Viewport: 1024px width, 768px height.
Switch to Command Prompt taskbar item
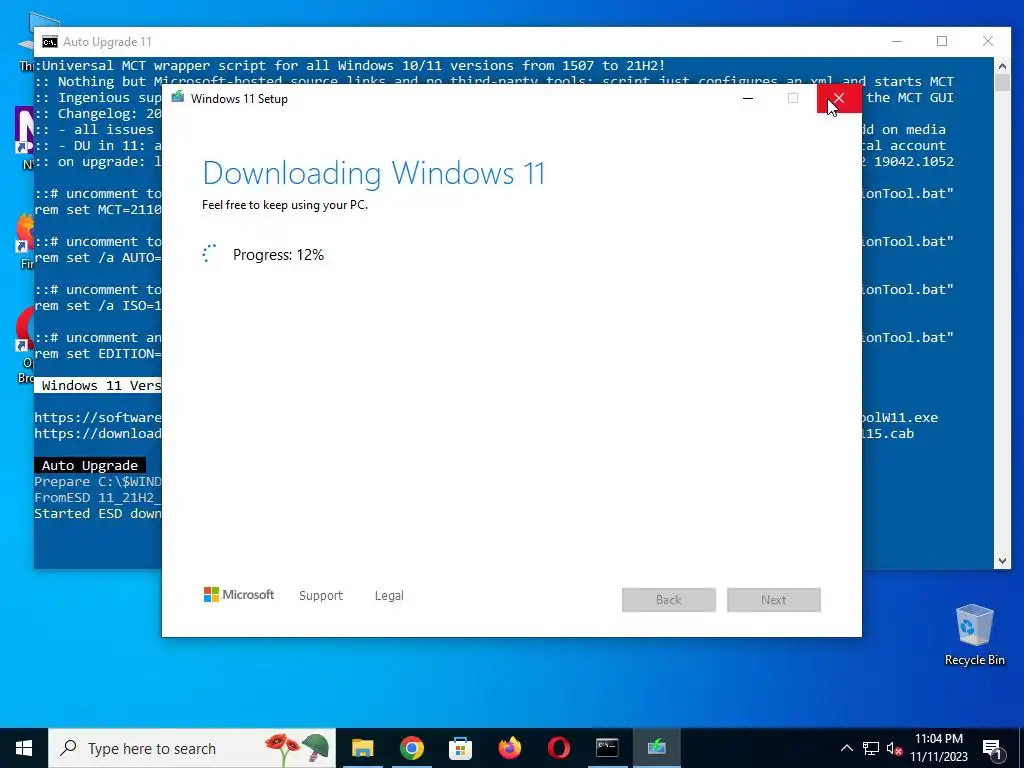(x=607, y=748)
